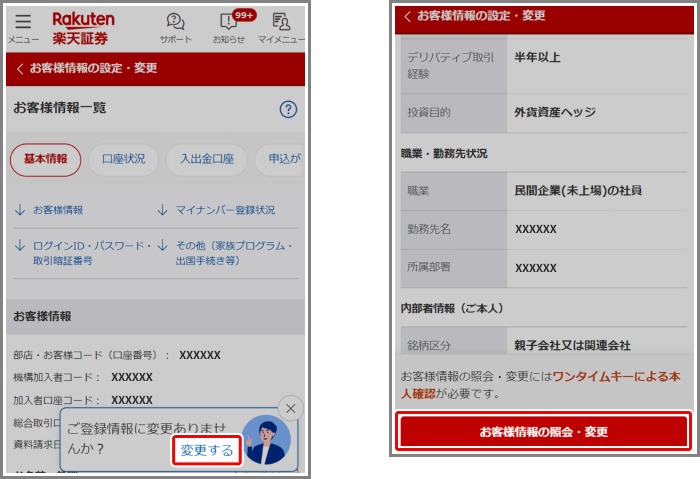Click the 内部者情報（ご本人） heading

pyautogui.click(x=452, y=308)
